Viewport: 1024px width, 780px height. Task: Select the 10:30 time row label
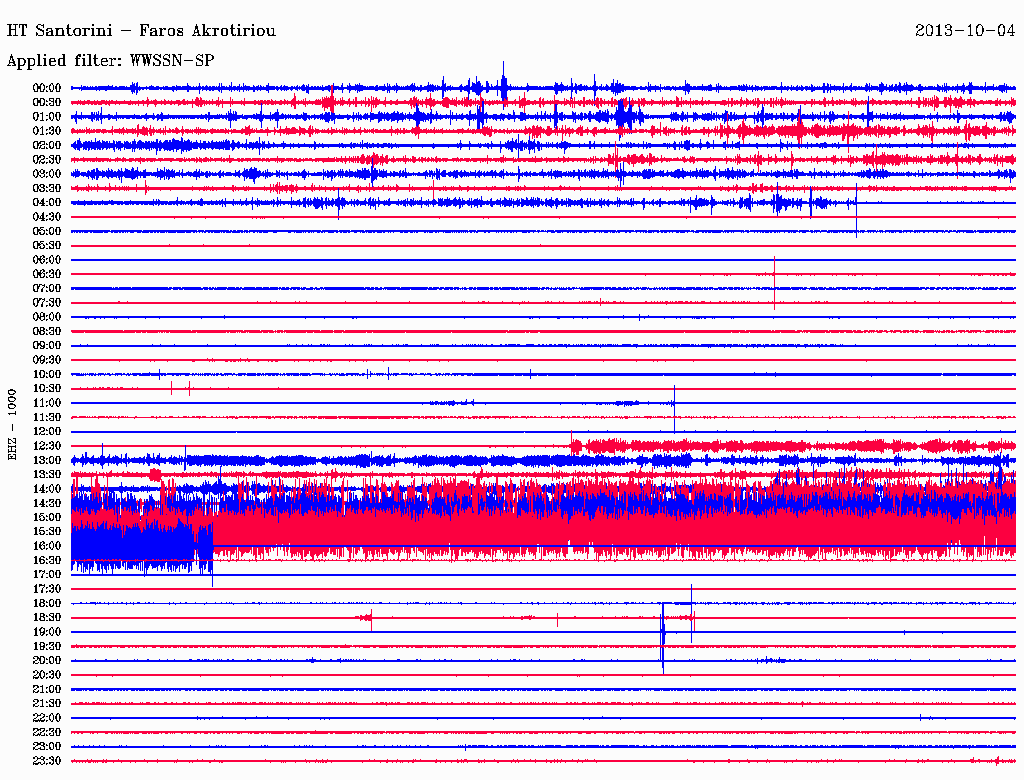click(47, 389)
